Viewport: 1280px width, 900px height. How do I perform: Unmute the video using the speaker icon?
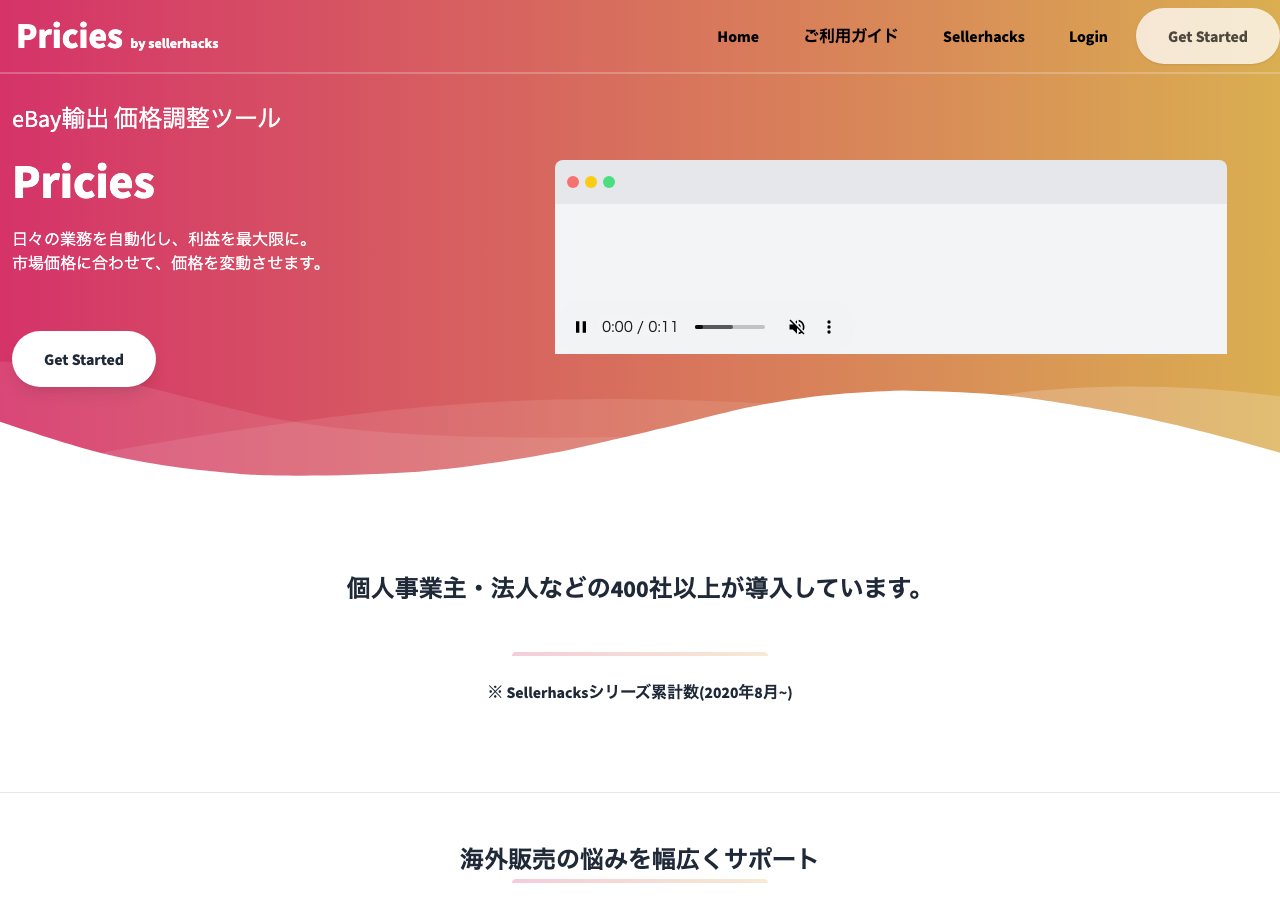(797, 327)
